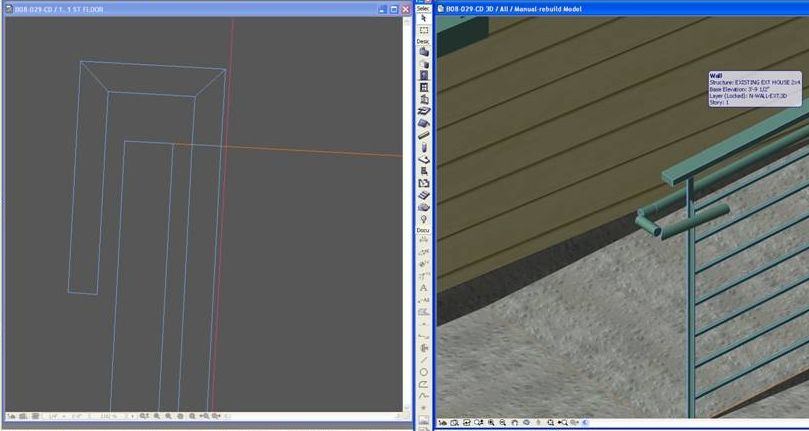Maximize the 1ST FLOOR plan window
Image resolution: width=809 pixels, height=431 pixels.
click(394, 9)
